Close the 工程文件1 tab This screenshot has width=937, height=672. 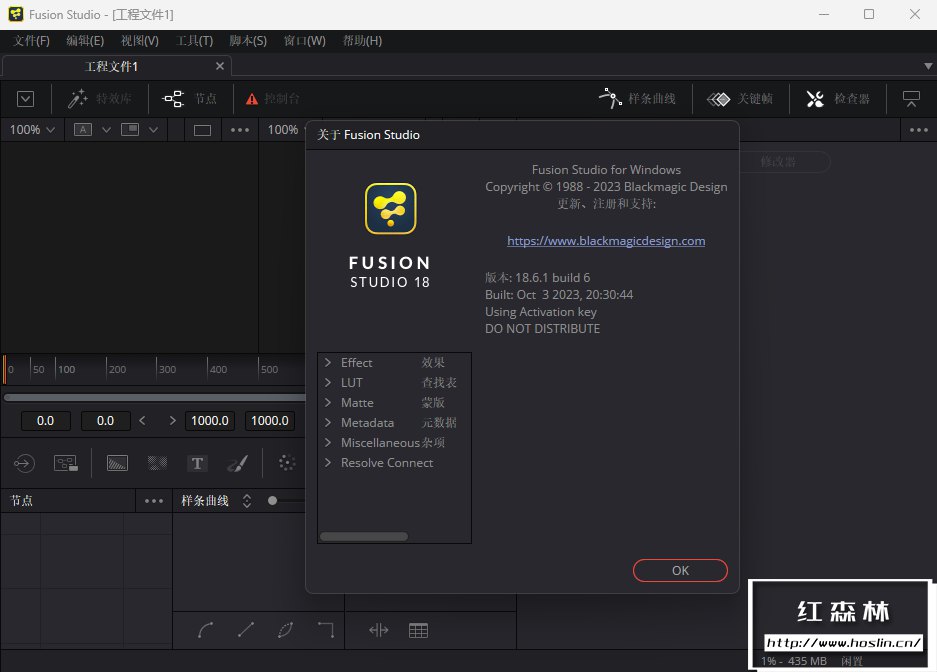[x=220, y=66]
